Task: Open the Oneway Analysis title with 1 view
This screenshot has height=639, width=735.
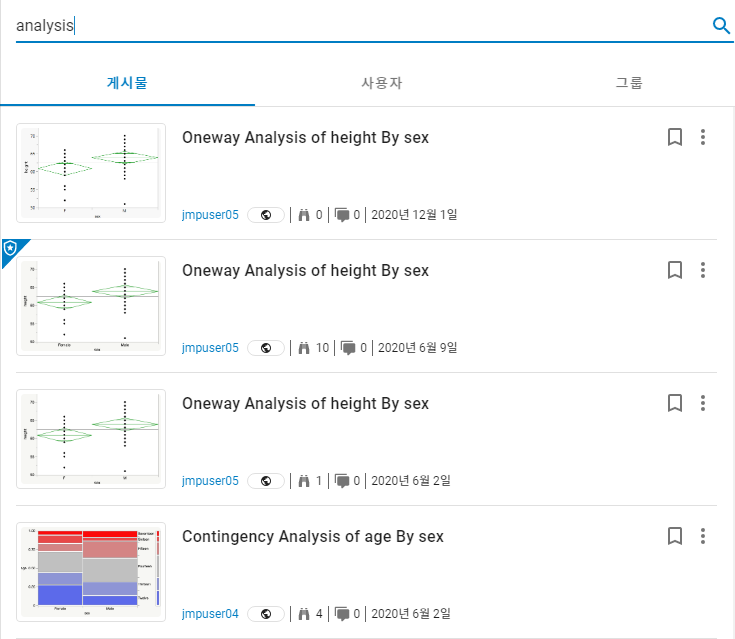Action: [x=305, y=404]
